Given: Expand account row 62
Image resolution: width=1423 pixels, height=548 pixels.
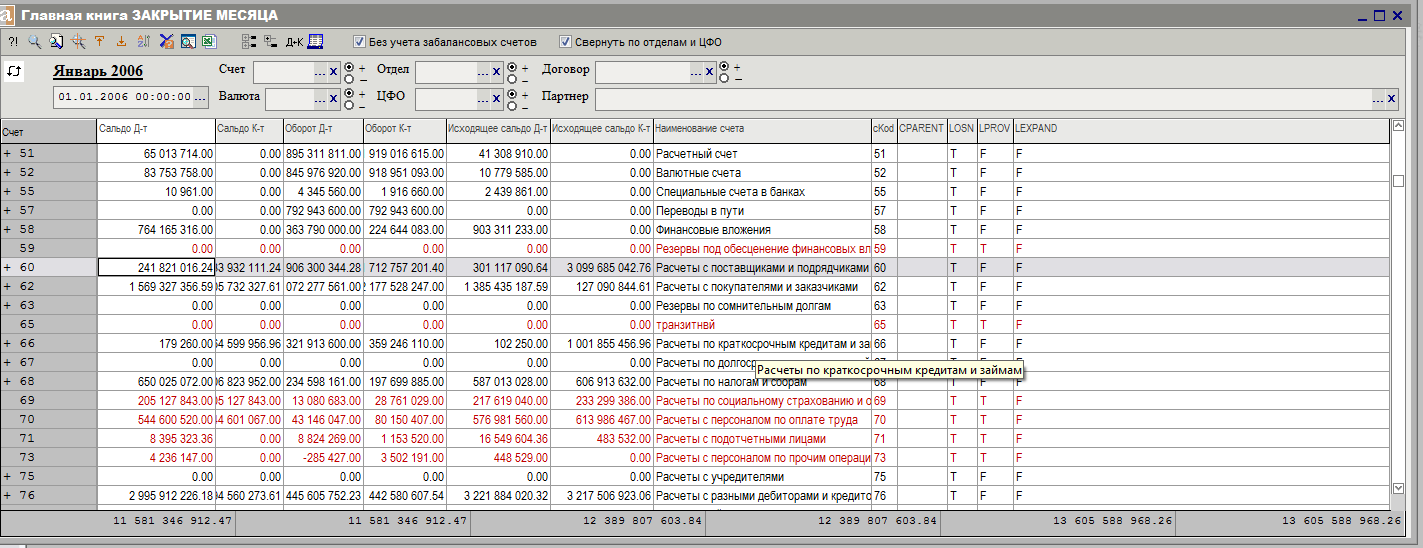Looking at the screenshot, I should click(7, 286).
